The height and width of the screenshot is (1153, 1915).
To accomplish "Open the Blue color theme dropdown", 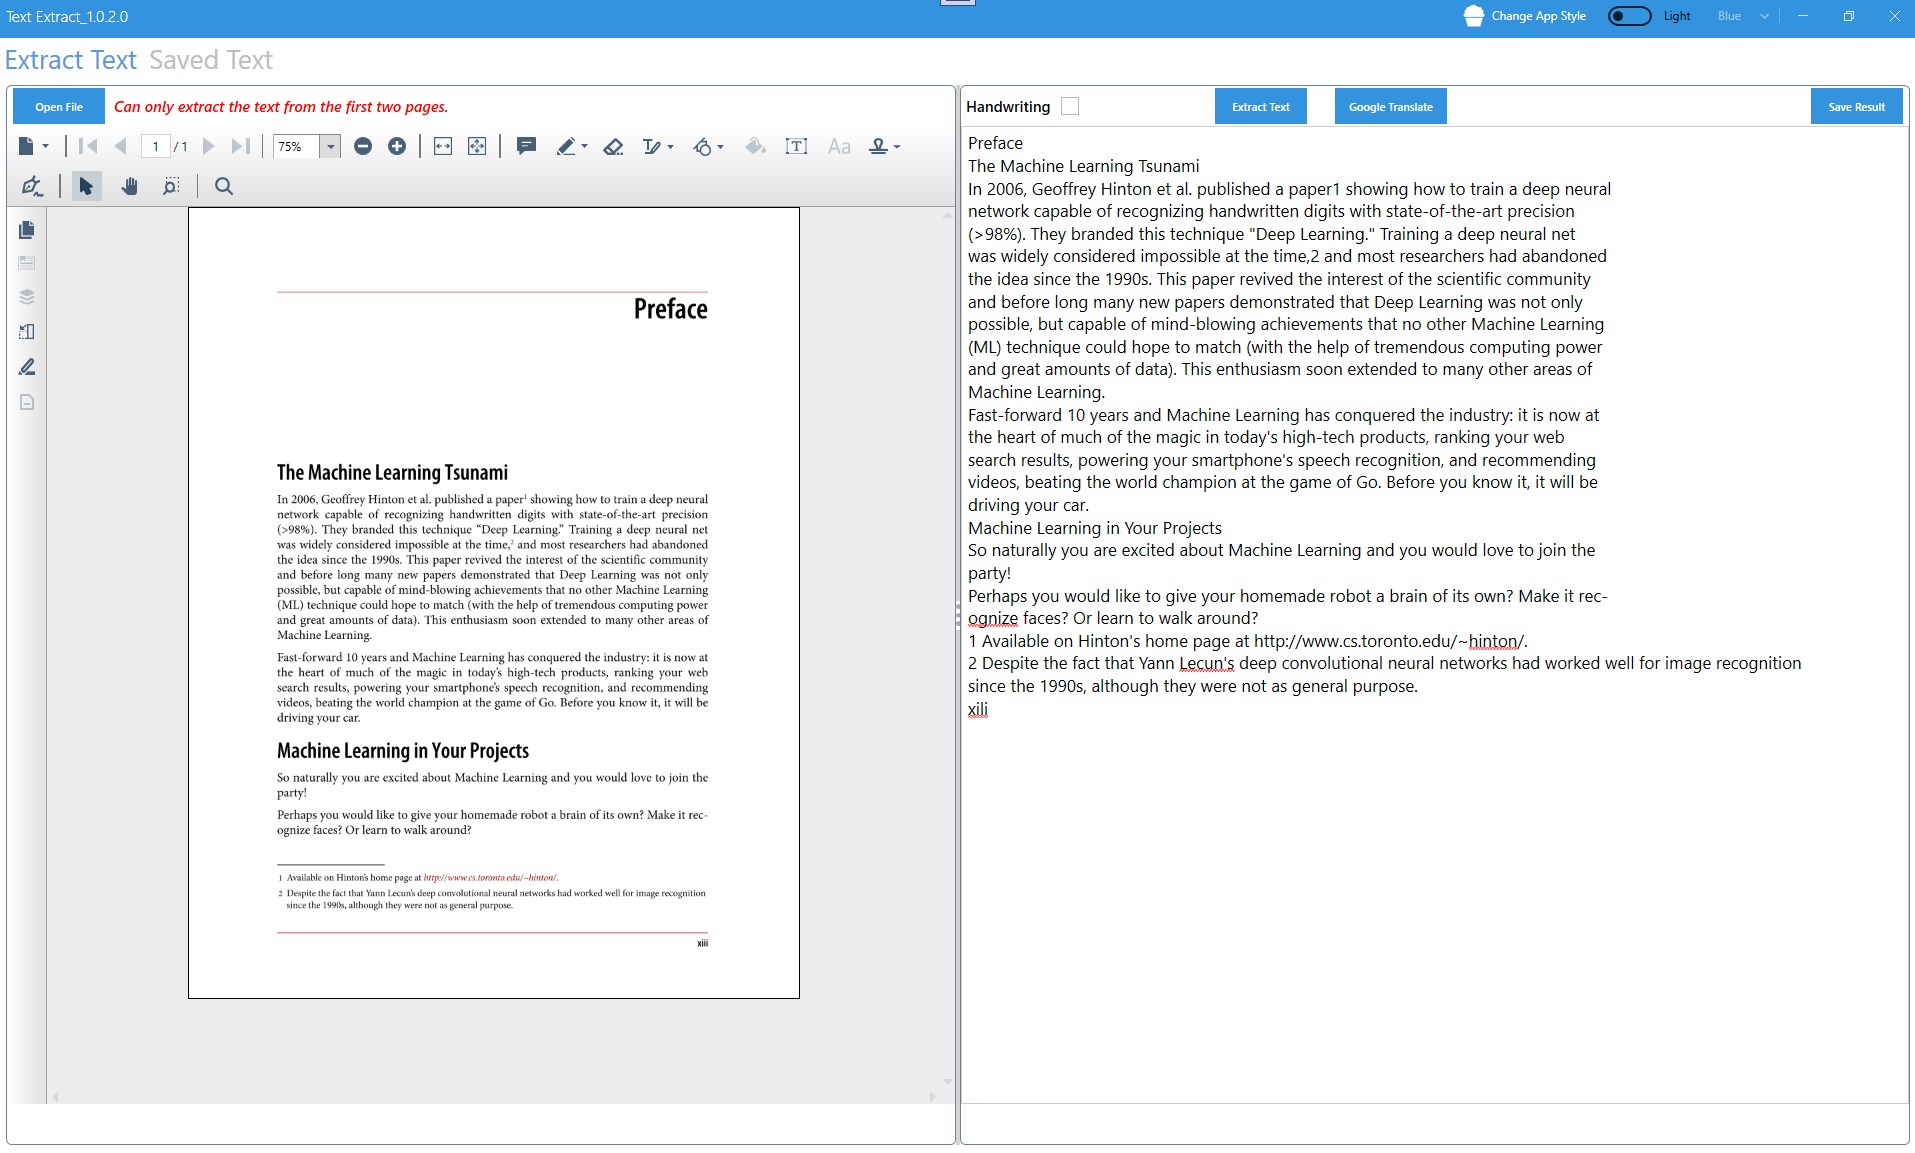I will point(1743,16).
